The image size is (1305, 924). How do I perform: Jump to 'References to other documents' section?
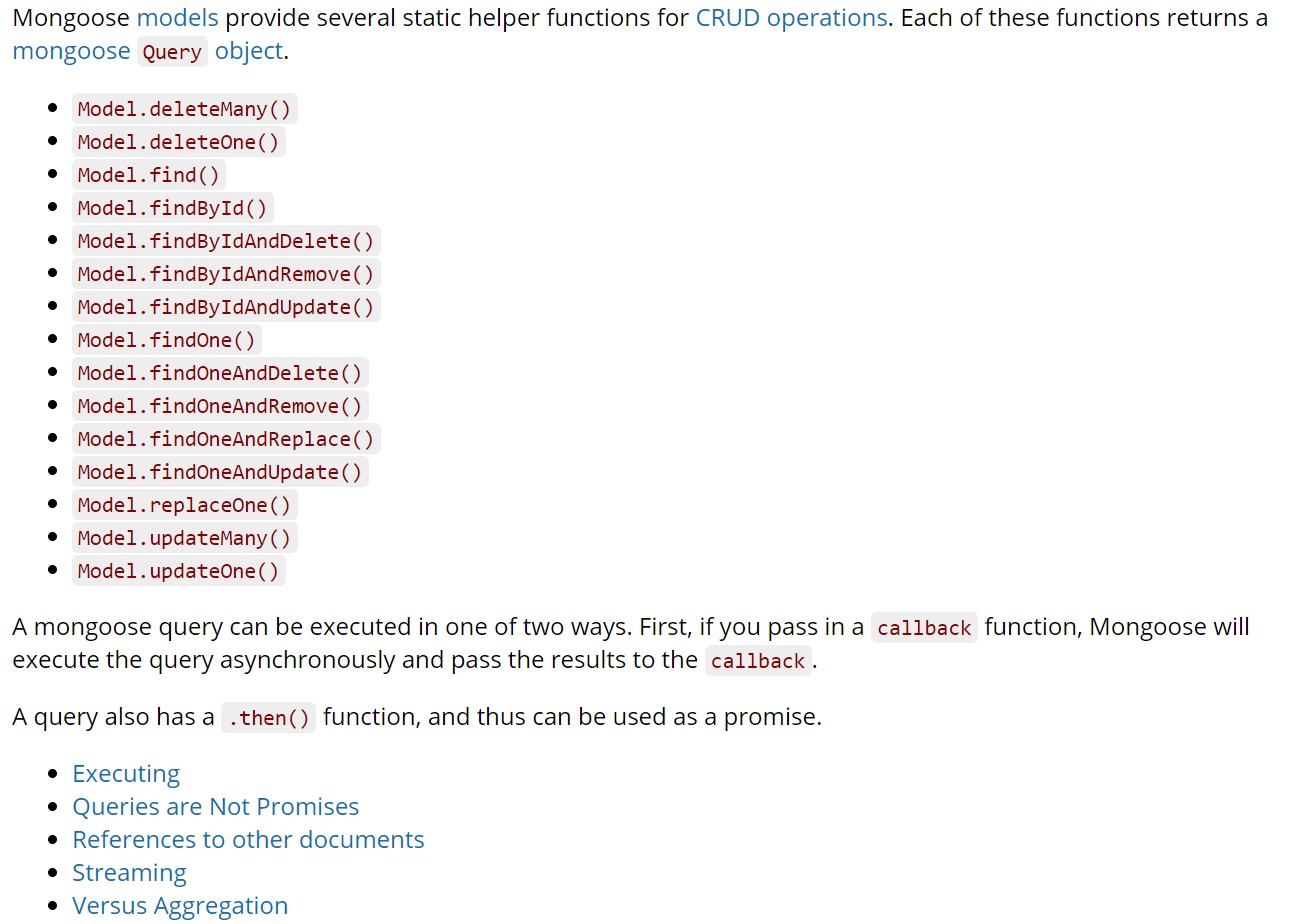pyautogui.click(x=248, y=840)
